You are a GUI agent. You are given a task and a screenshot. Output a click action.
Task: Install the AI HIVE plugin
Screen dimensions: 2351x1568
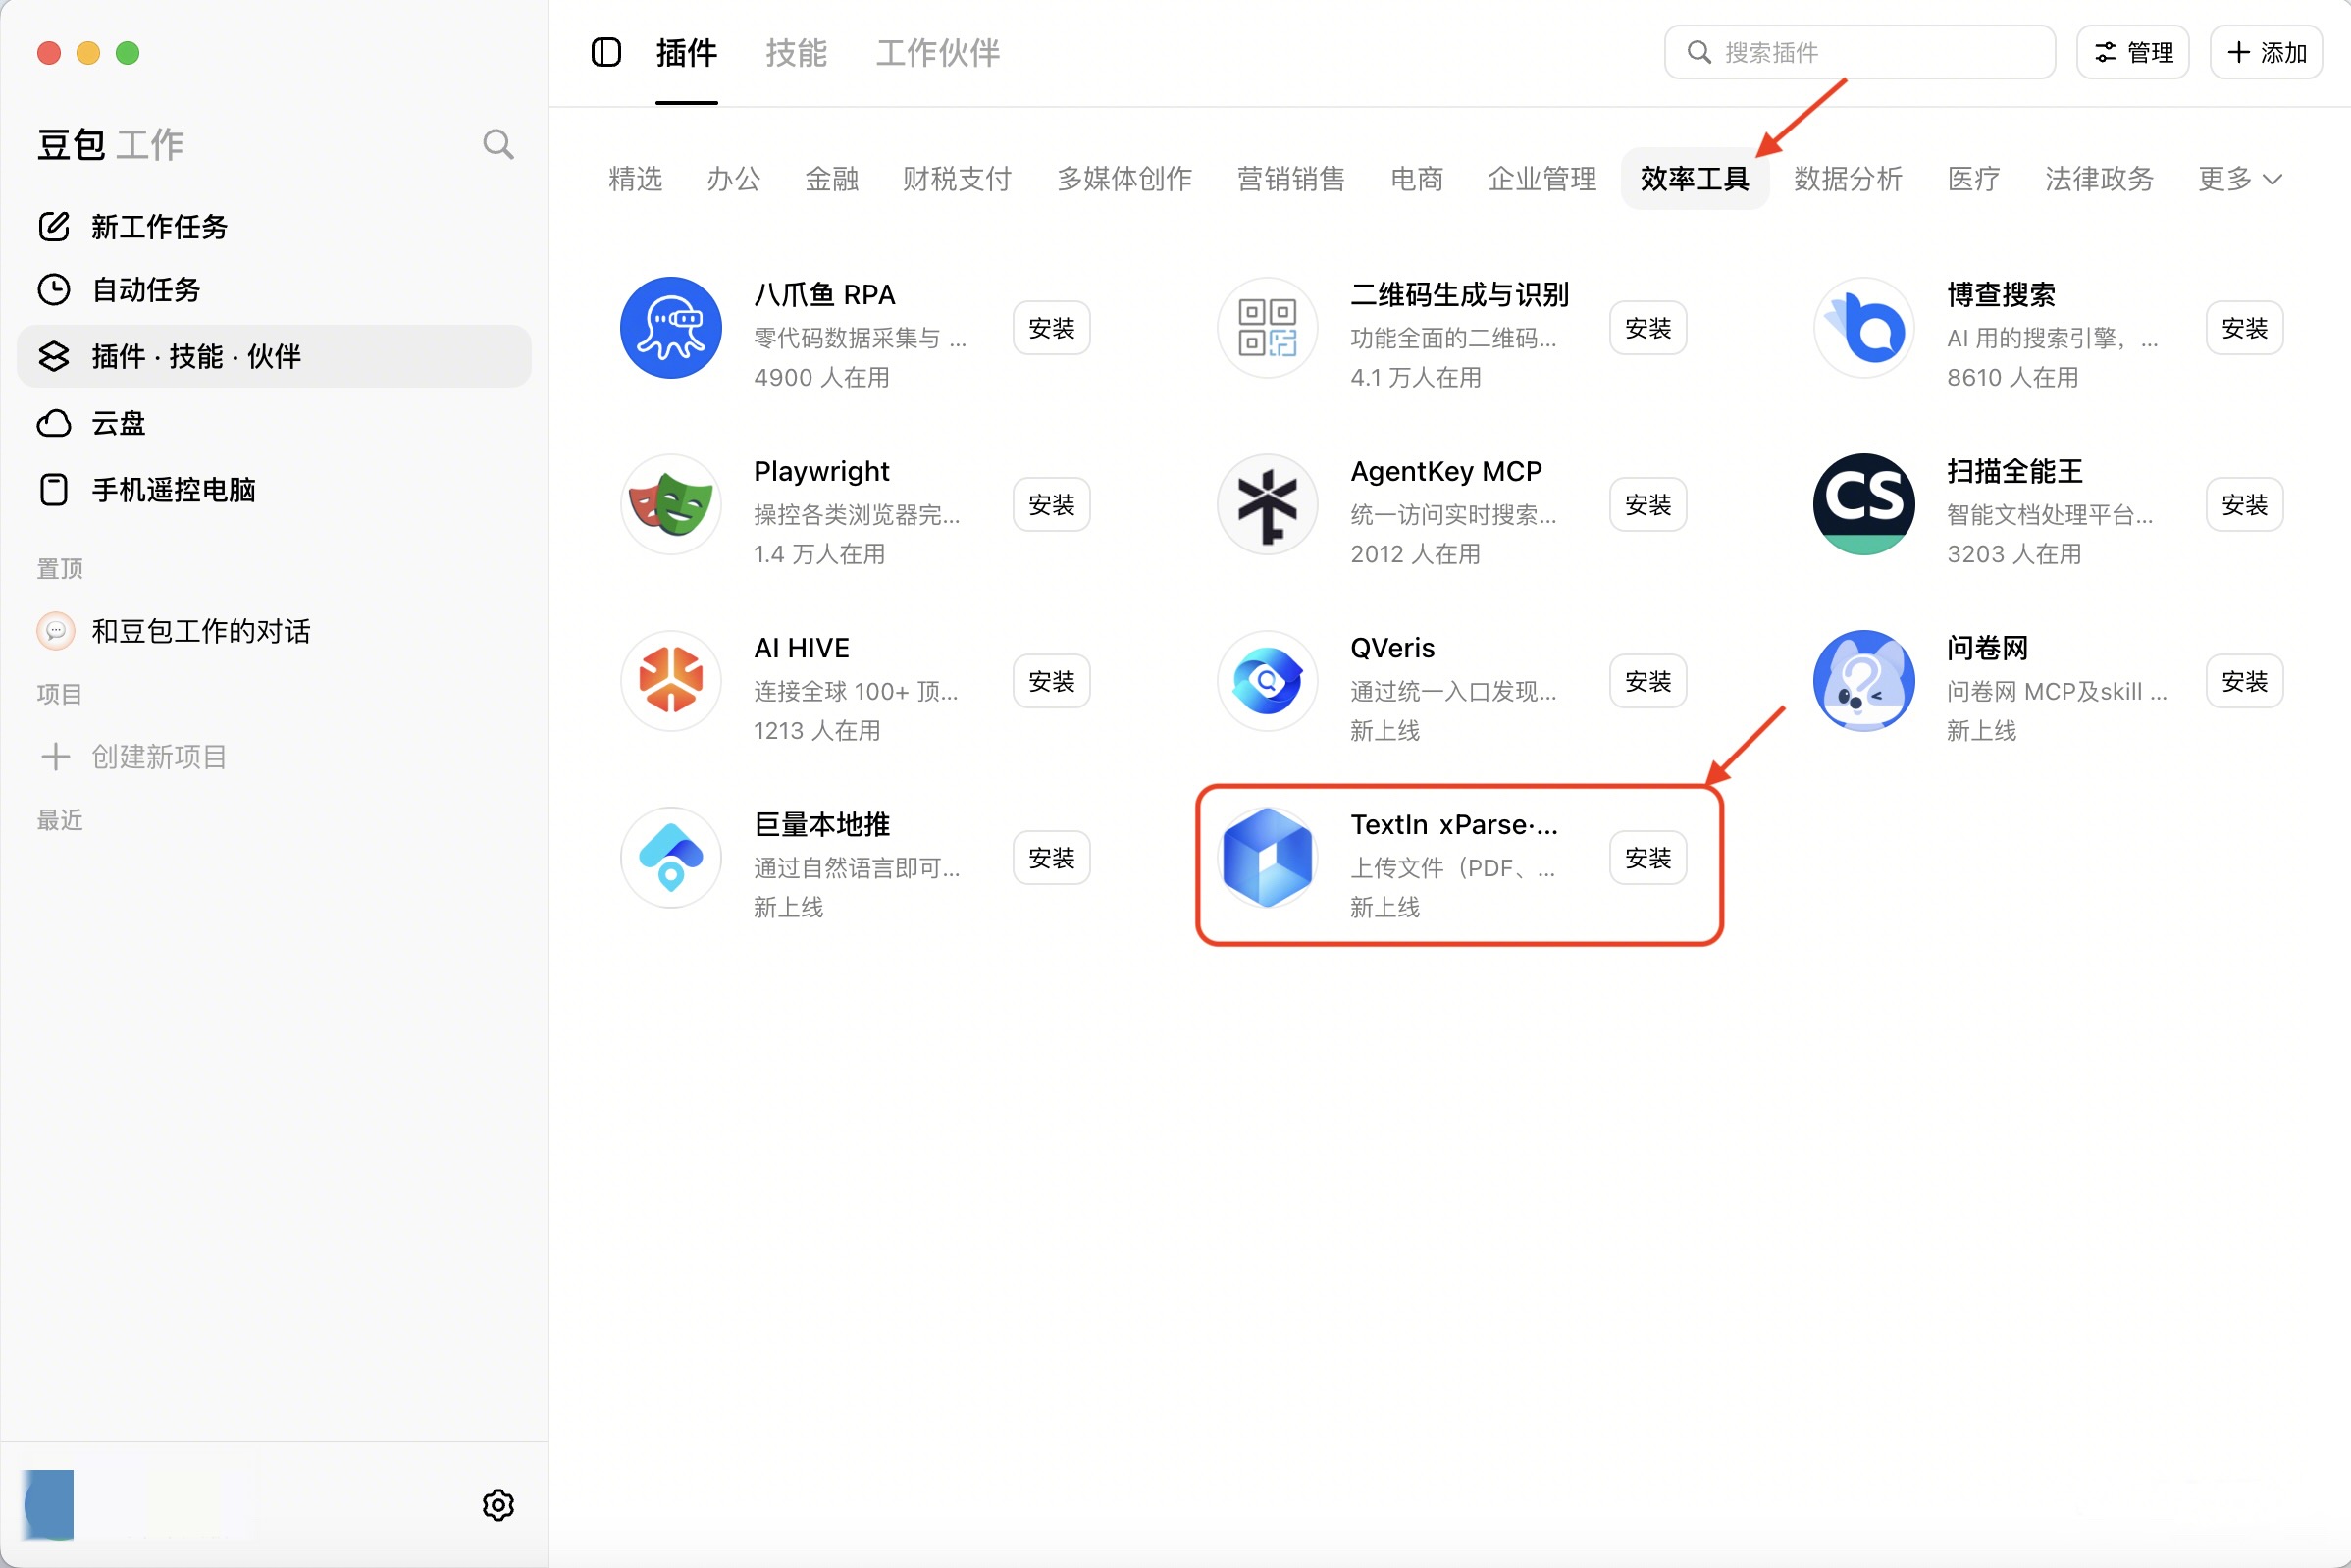pyautogui.click(x=1051, y=681)
